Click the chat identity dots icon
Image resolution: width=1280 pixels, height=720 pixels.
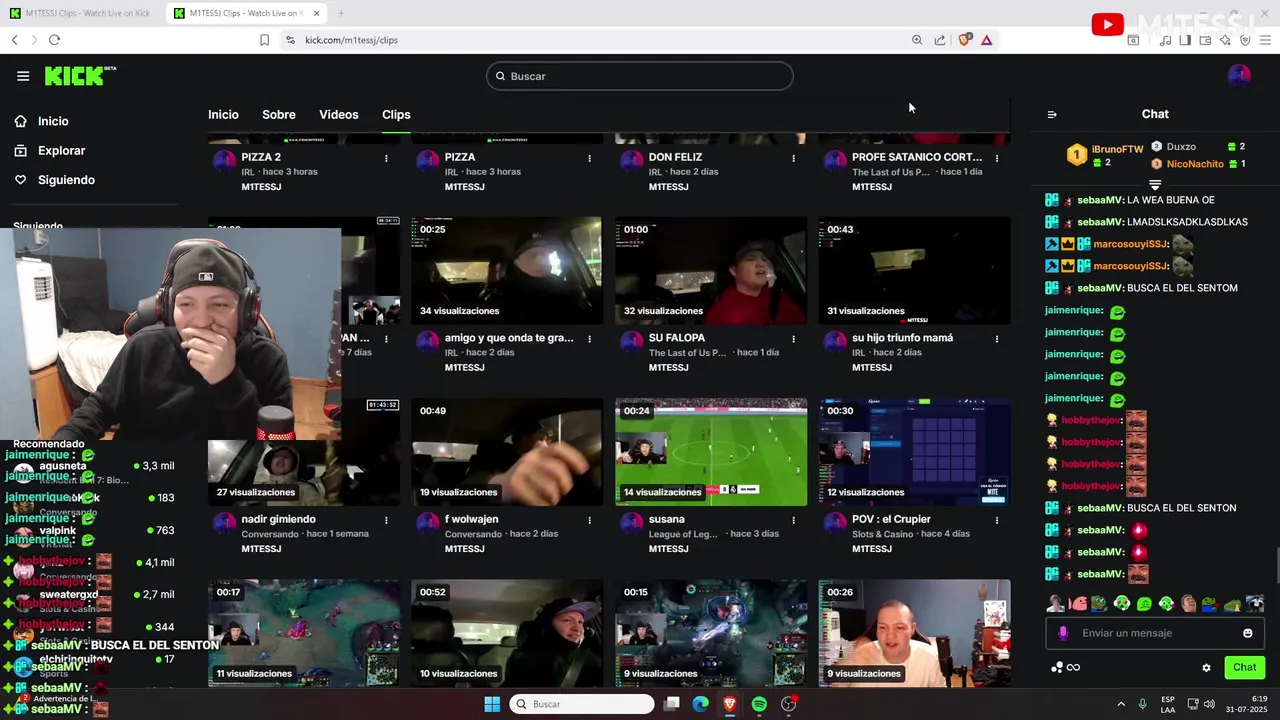(x=1057, y=668)
